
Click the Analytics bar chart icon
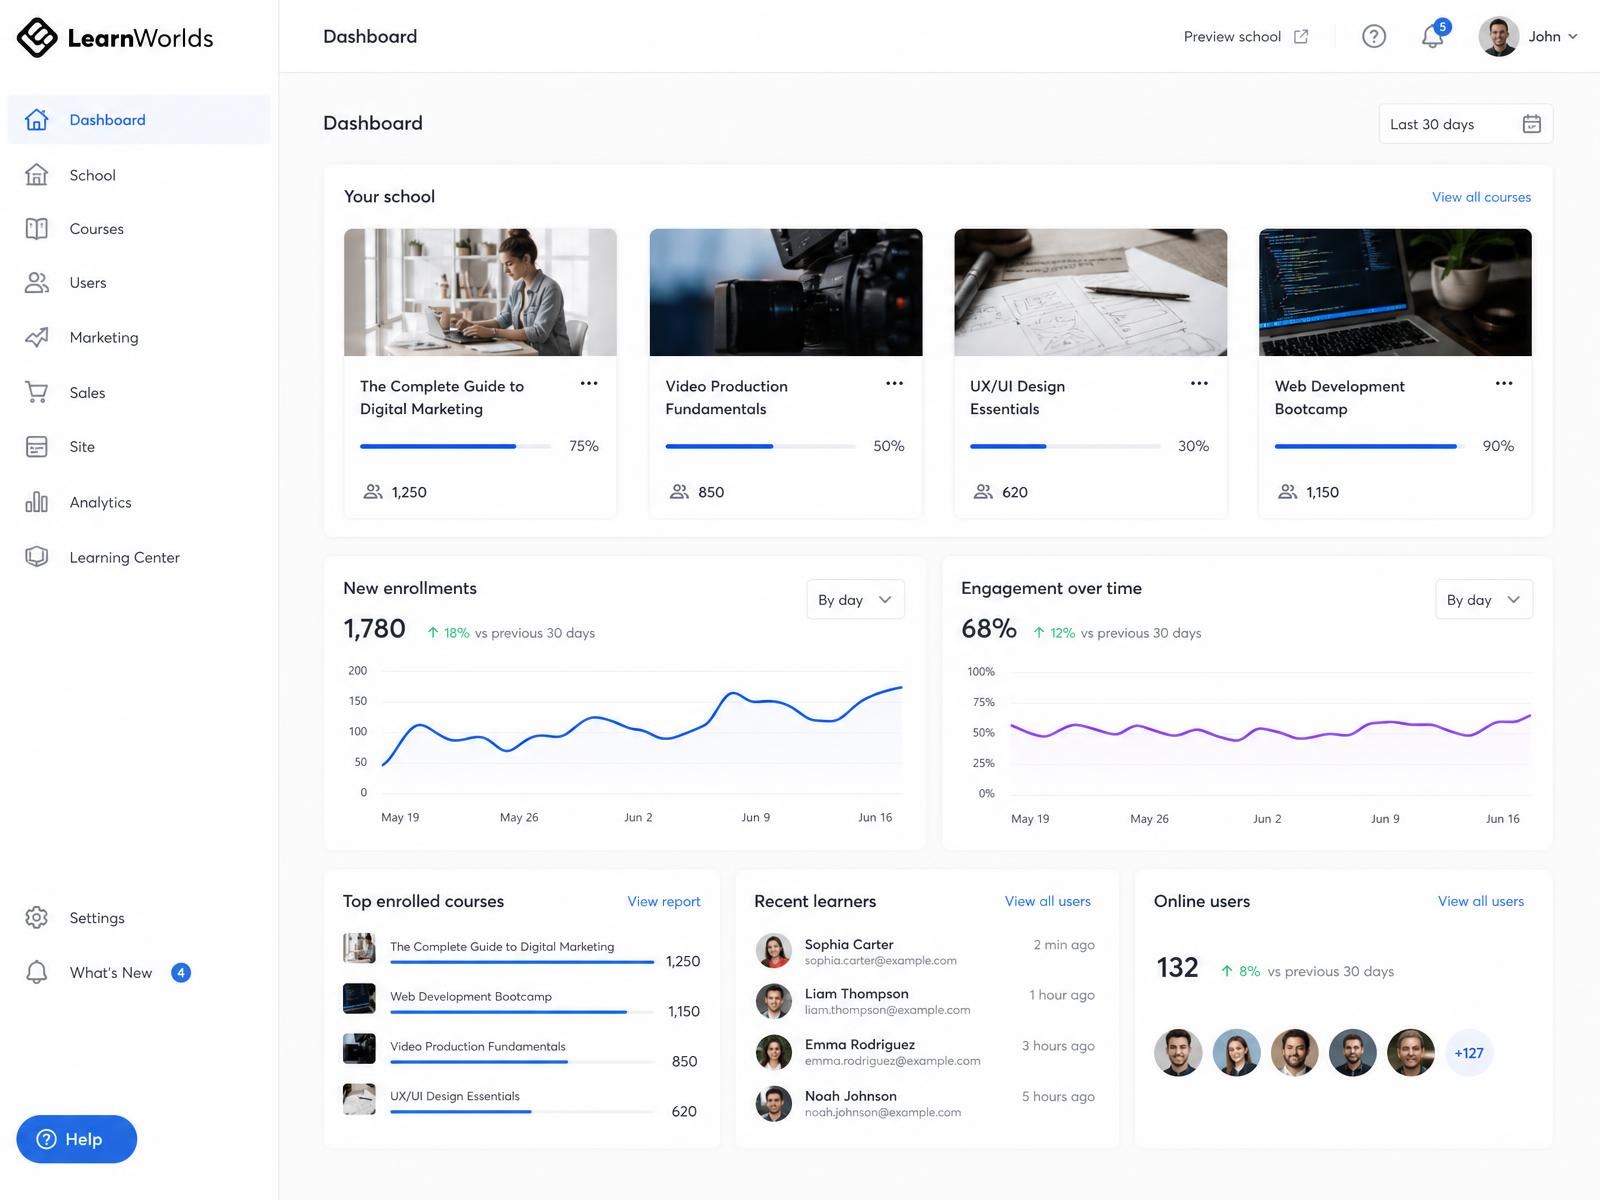click(37, 502)
